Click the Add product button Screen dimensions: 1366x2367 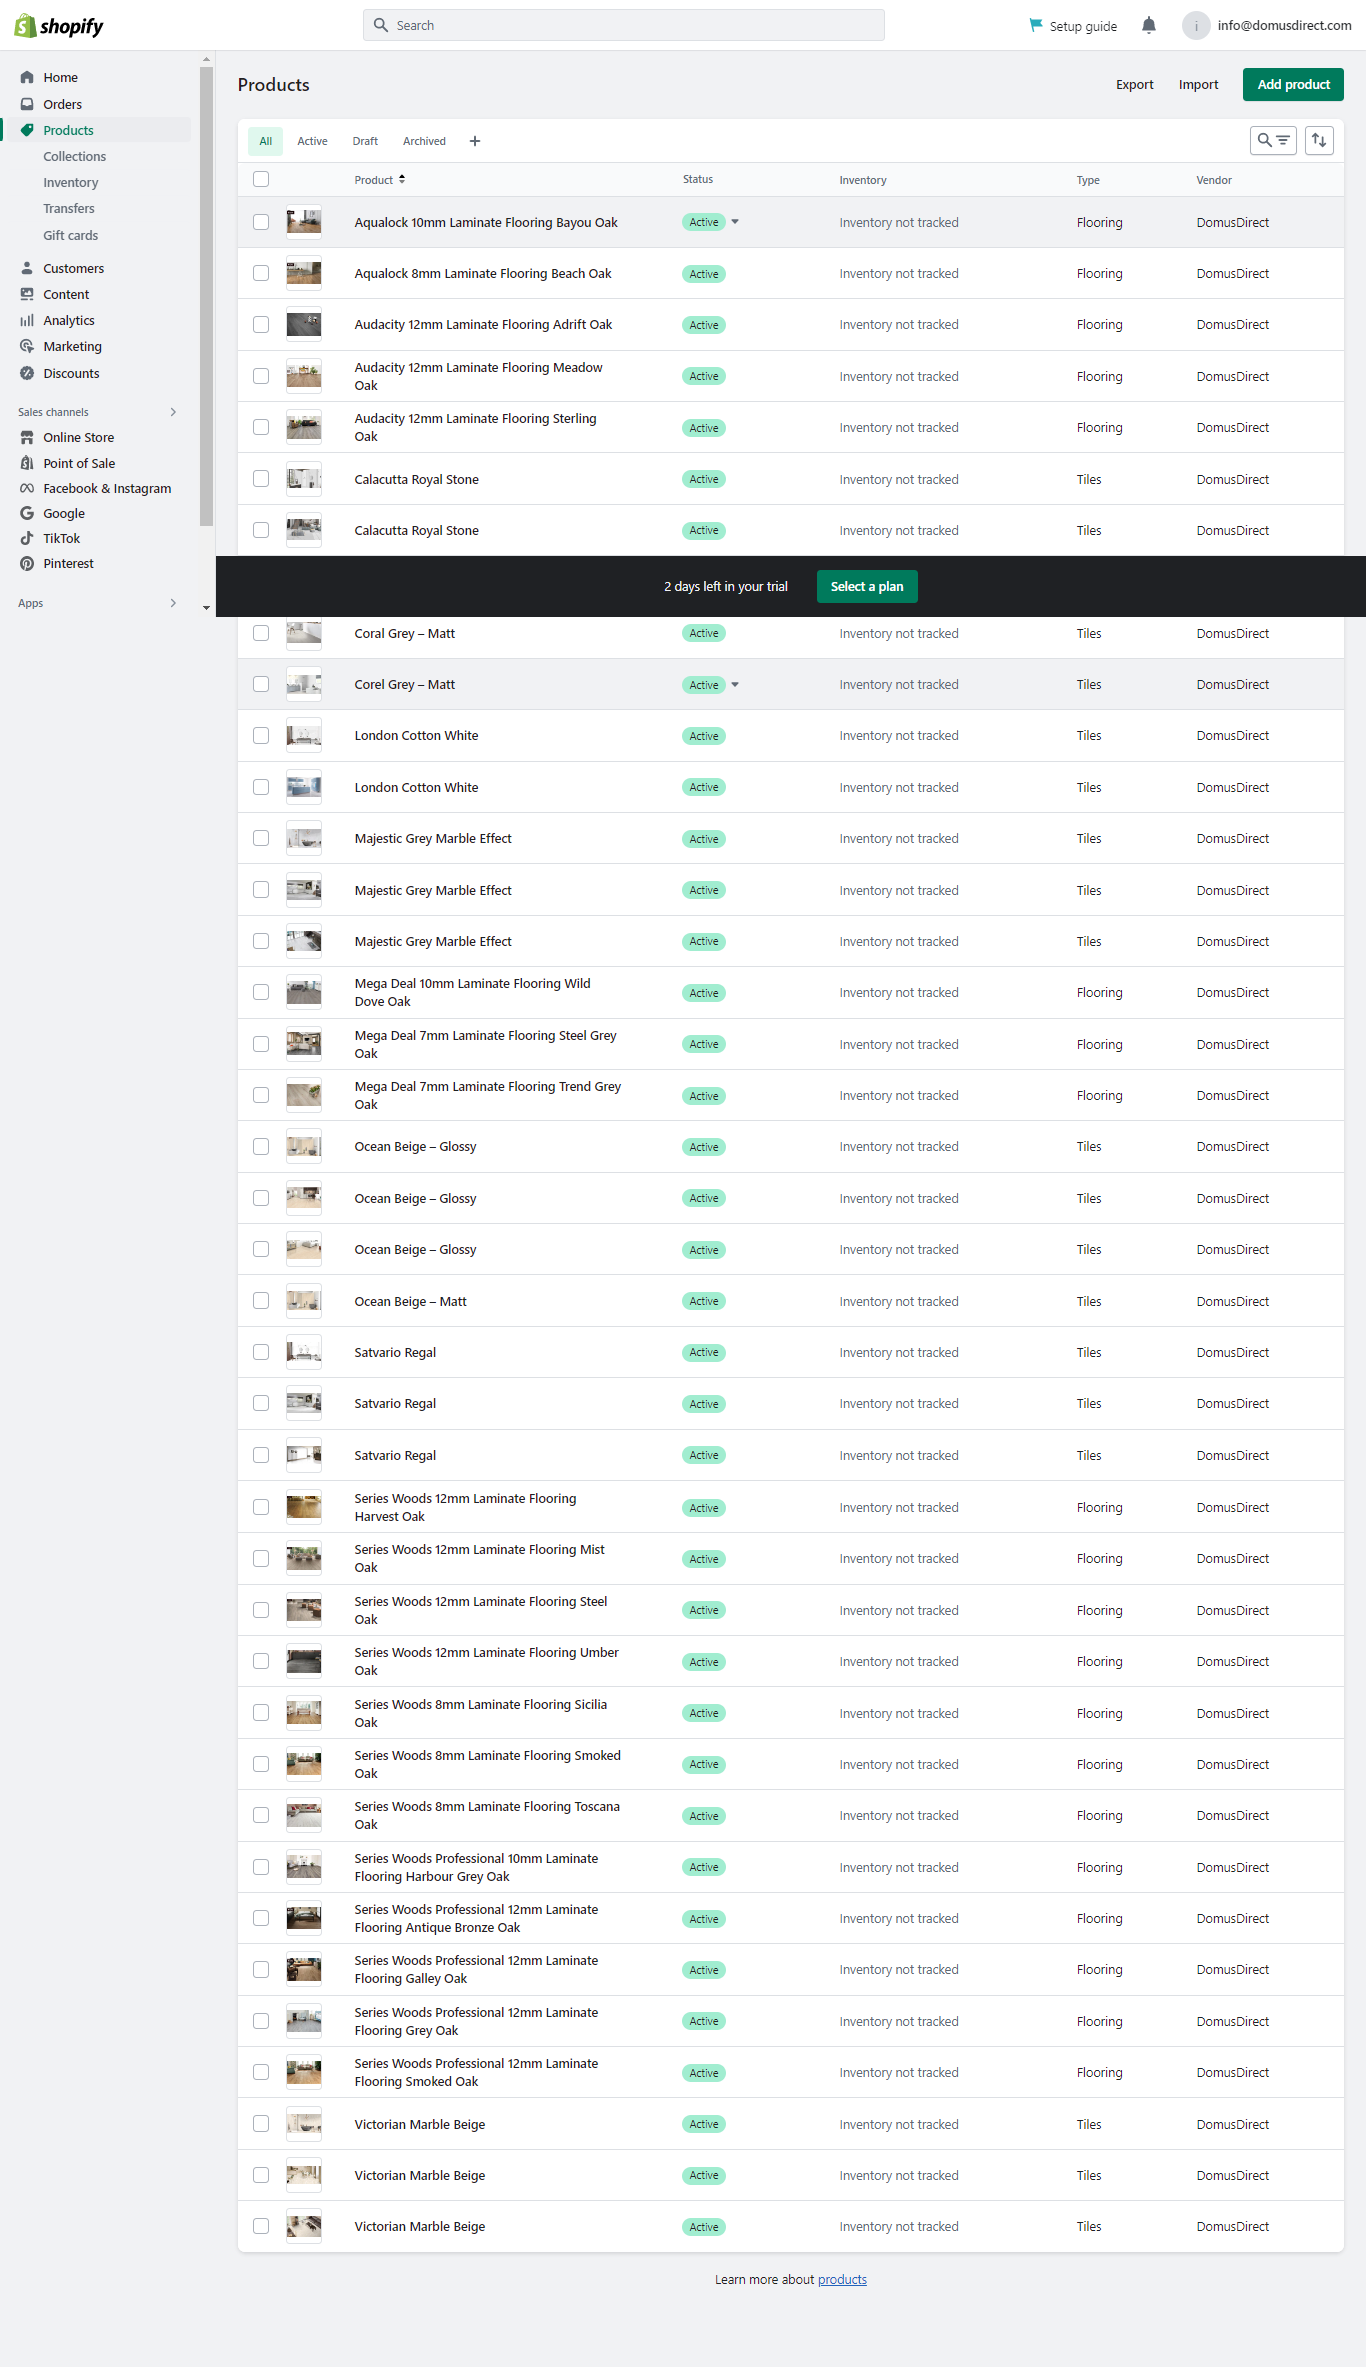coord(1292,85)
